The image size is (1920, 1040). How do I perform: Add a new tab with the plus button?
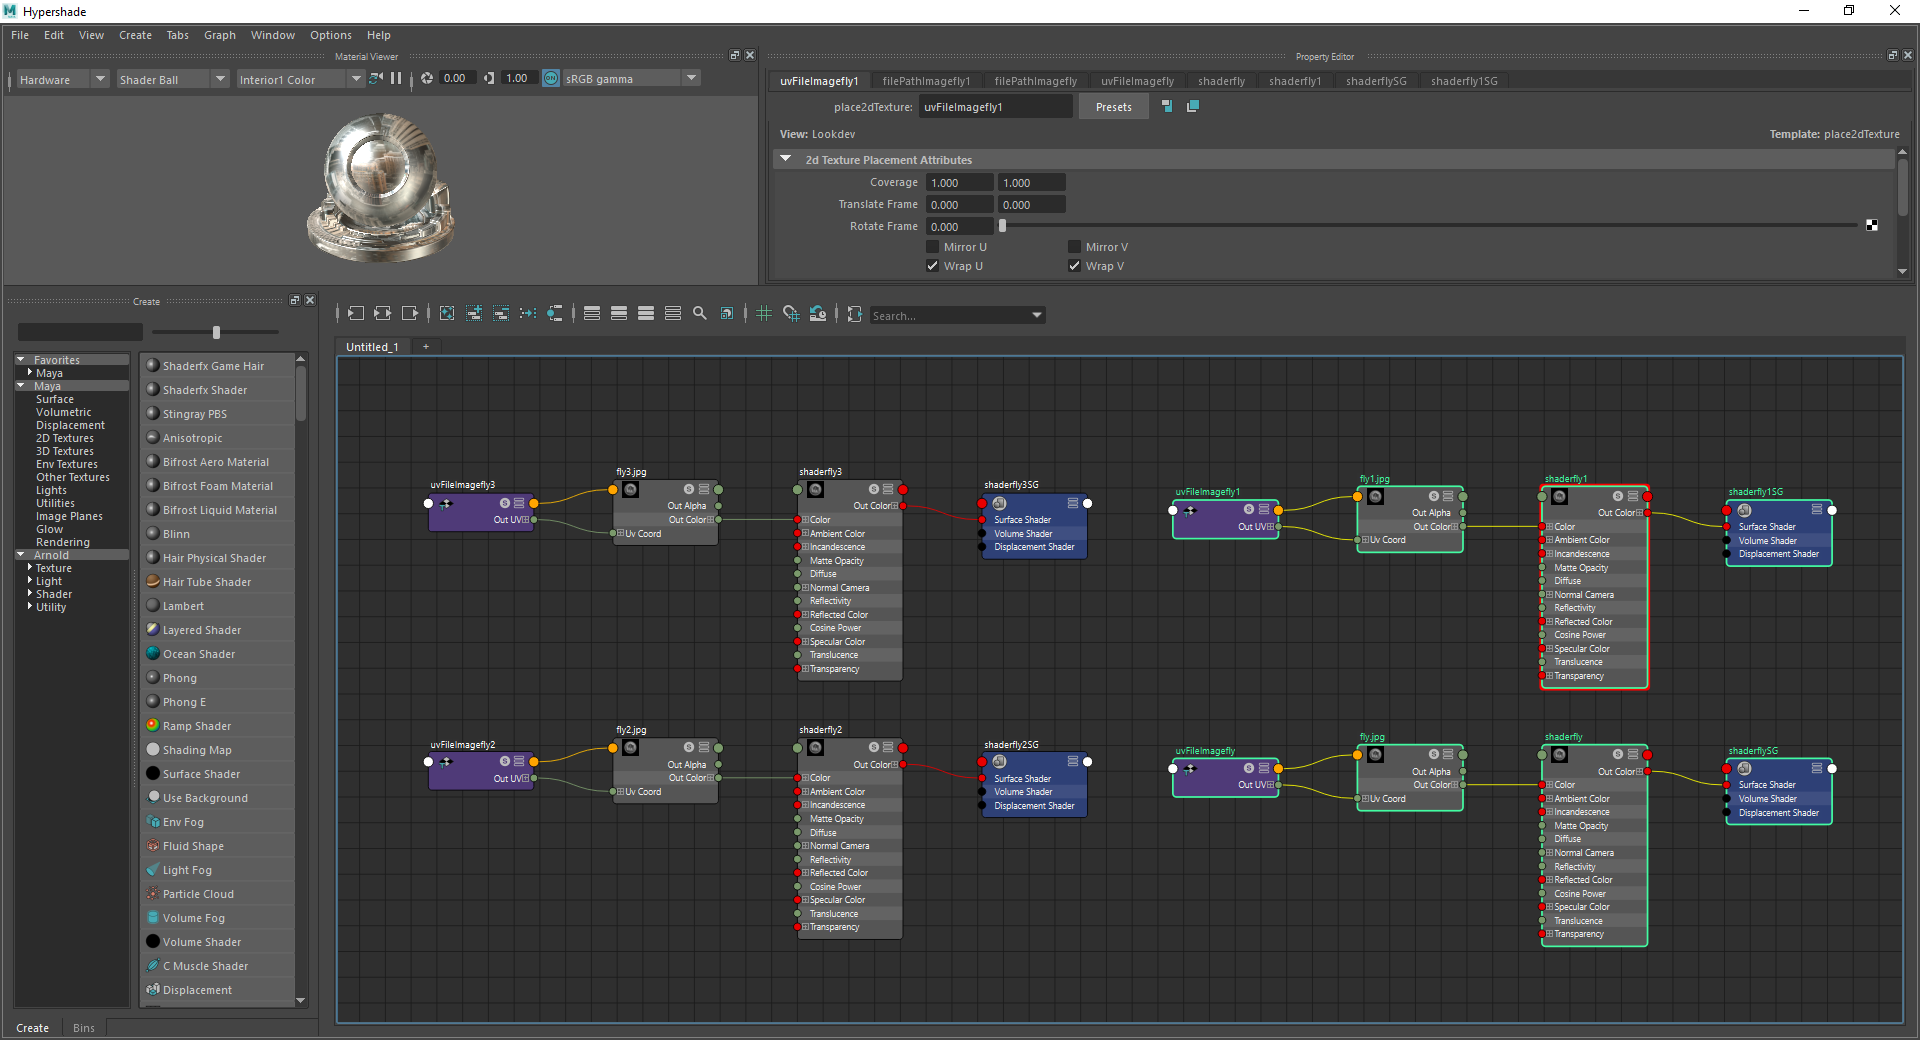(425, 346)
